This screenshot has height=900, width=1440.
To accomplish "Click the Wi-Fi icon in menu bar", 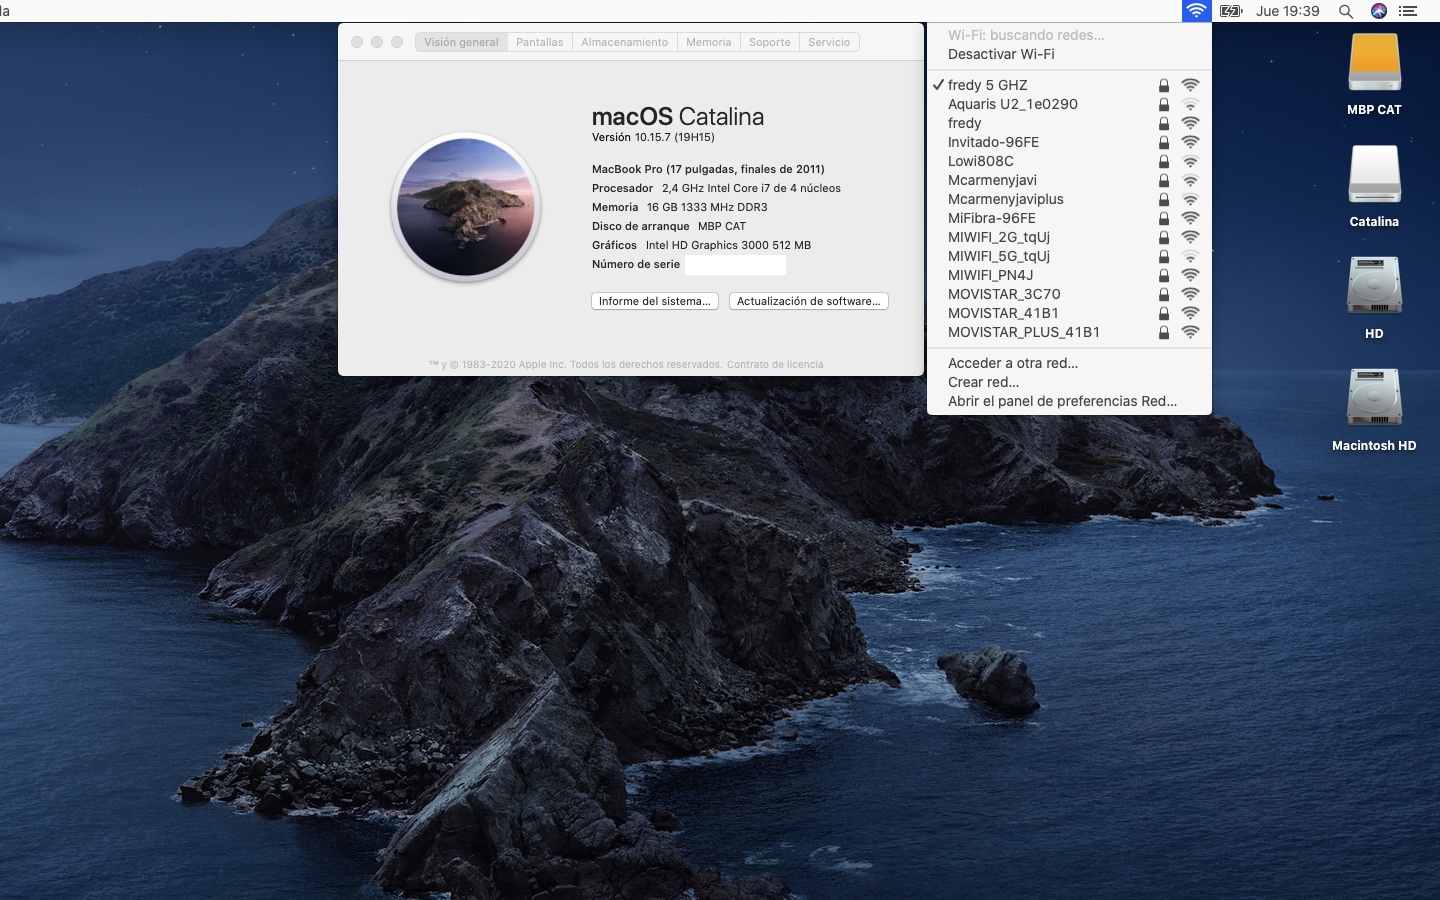I will pyautogui.click(x=1196, y=11).
